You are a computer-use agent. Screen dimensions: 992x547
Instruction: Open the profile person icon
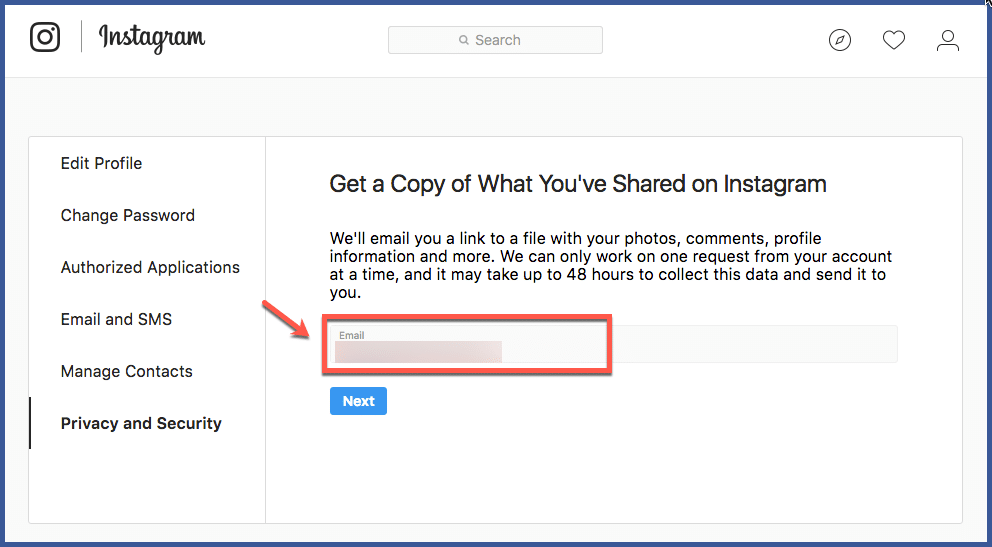[948, 40]
